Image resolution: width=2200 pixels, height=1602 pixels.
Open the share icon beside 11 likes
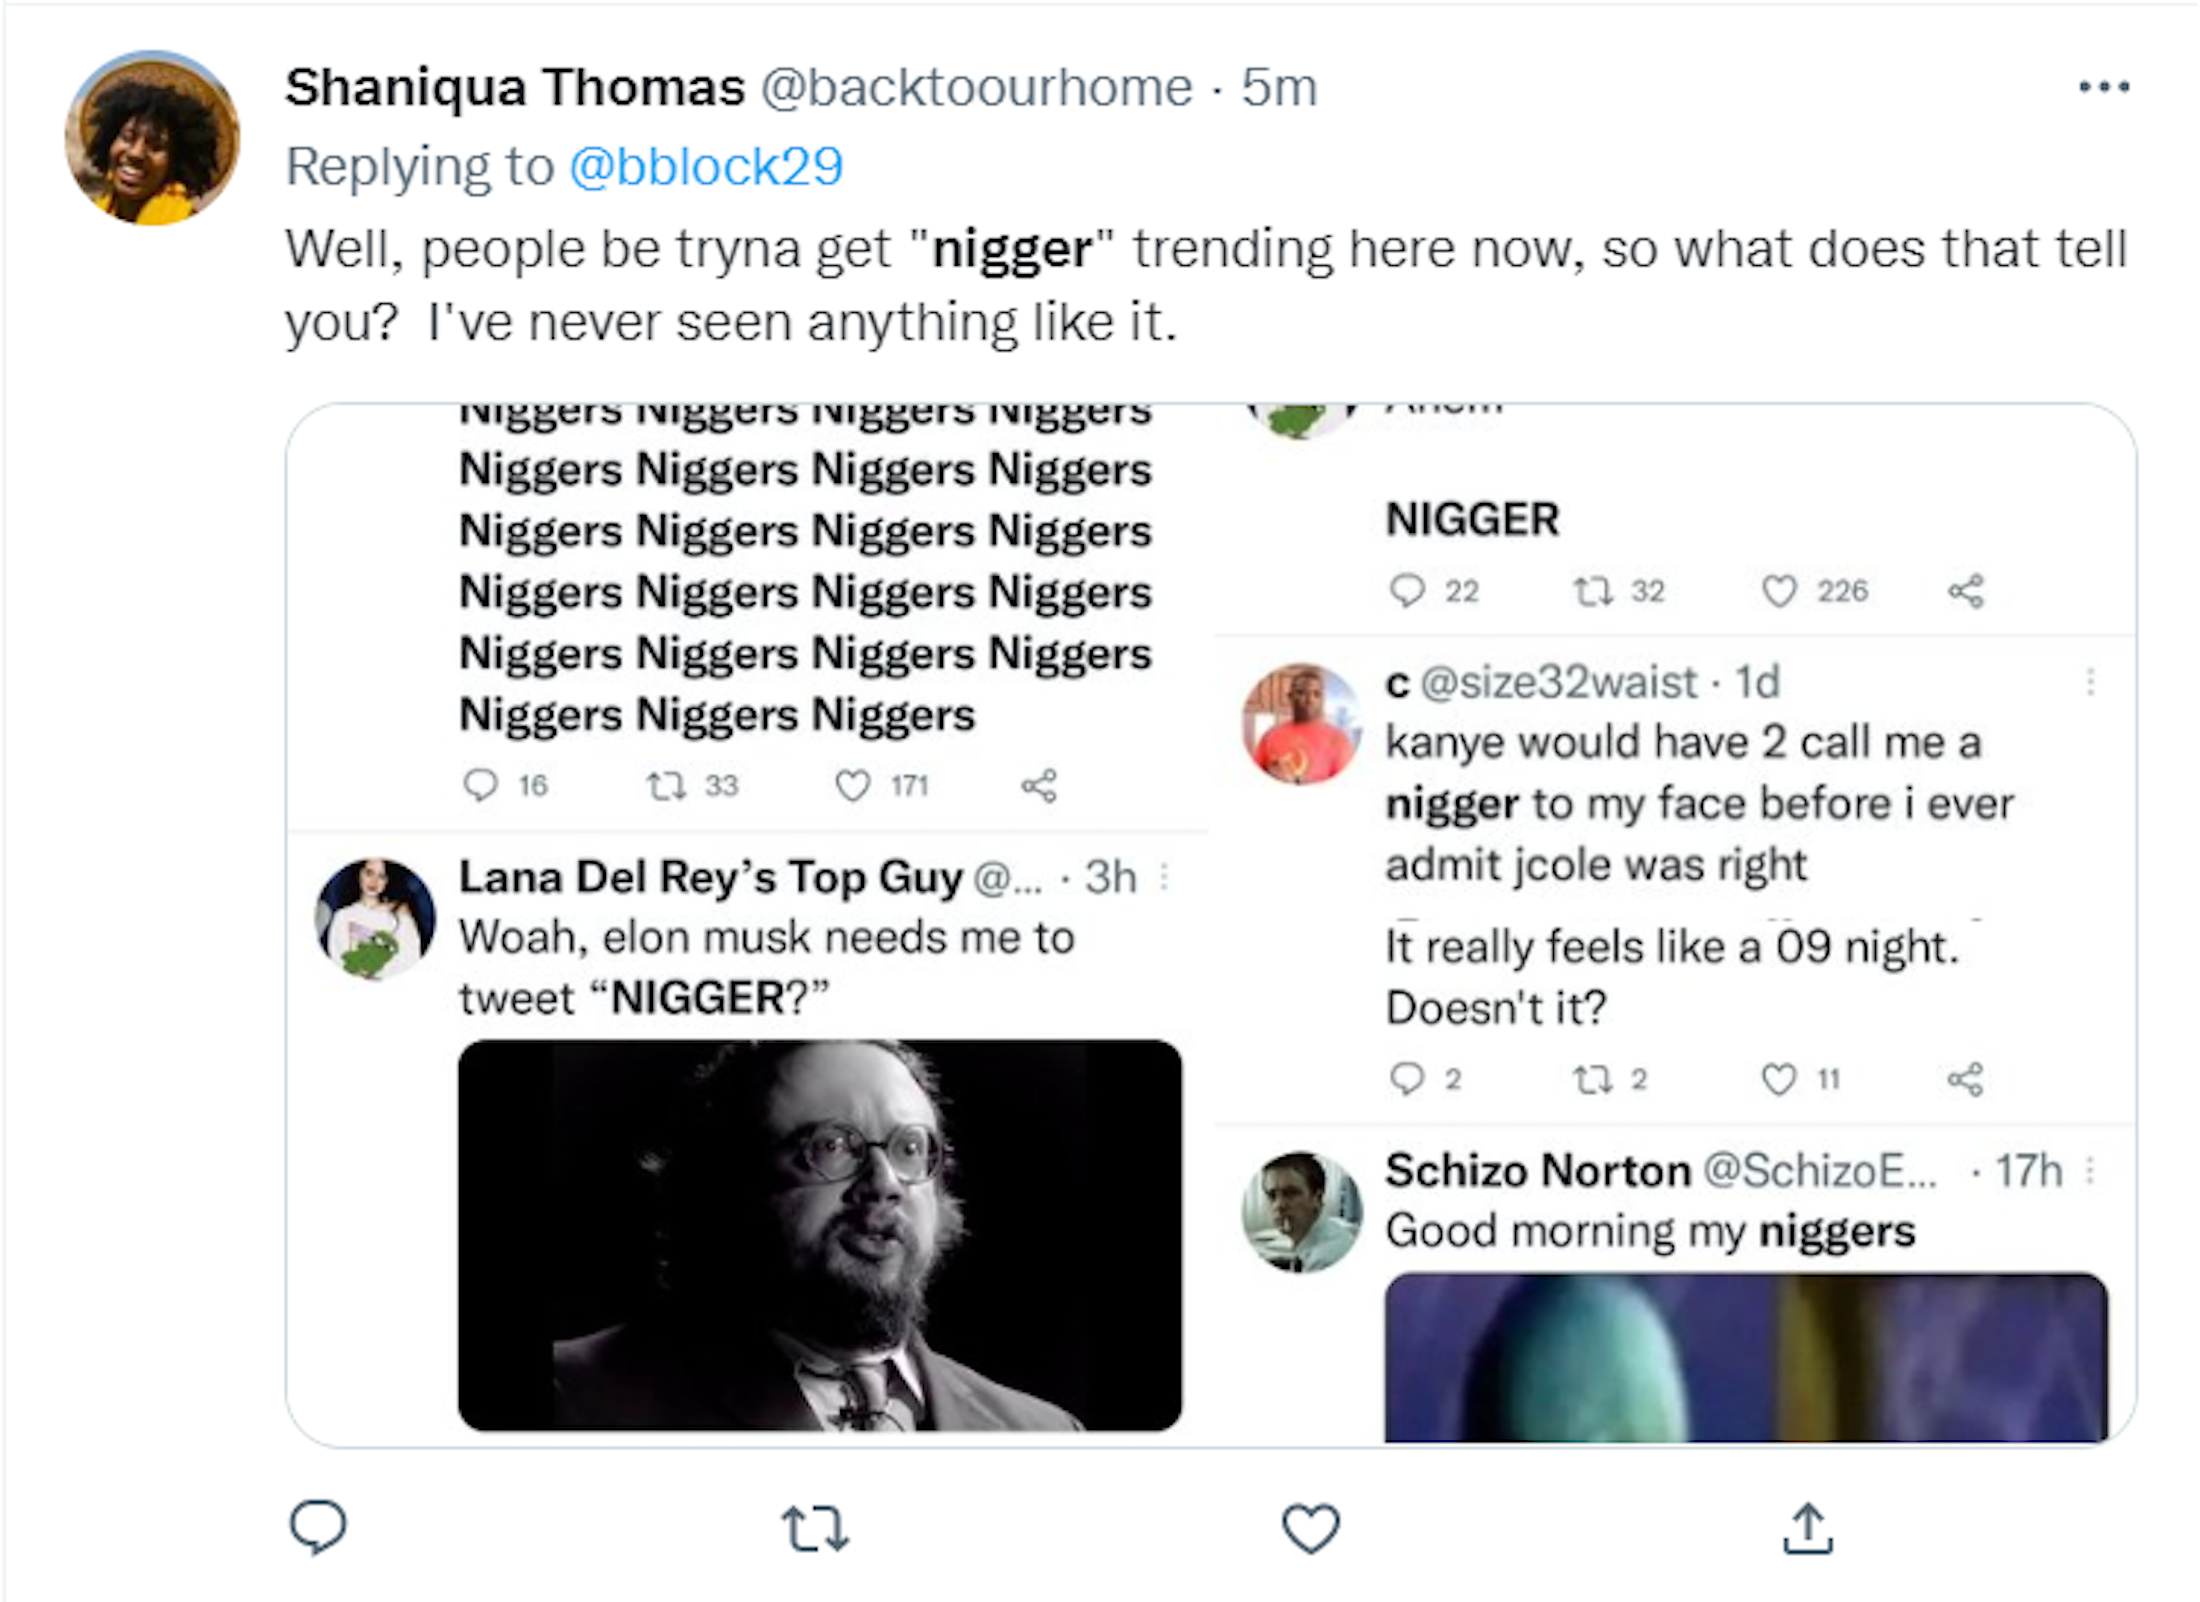[x=1965, y=1079]
